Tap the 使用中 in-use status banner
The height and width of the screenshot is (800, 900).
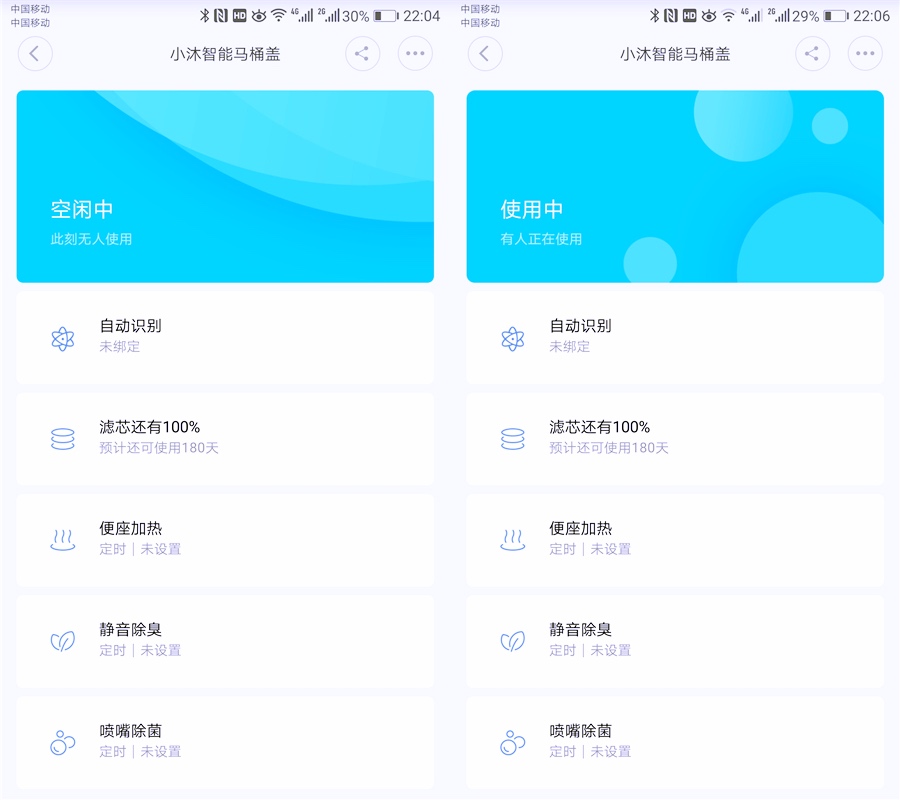(674, 185)
